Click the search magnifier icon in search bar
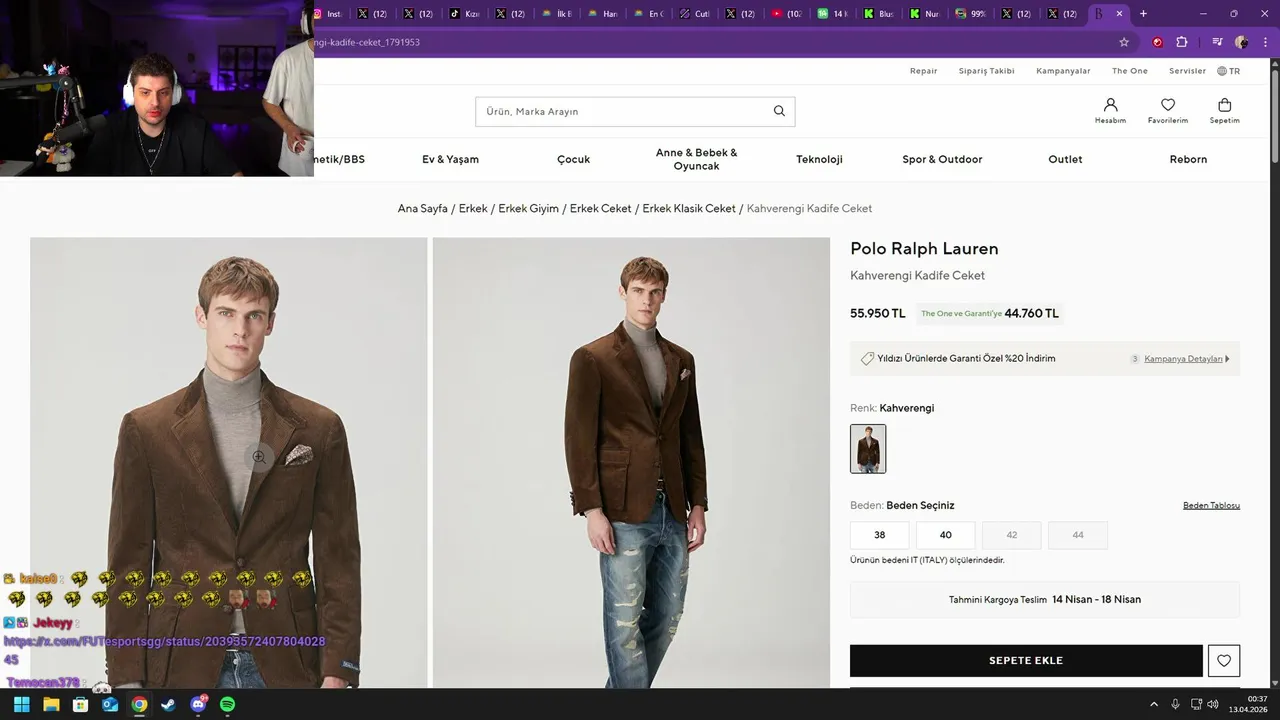This screenshot has width=1280, height=720. point(779,111)
